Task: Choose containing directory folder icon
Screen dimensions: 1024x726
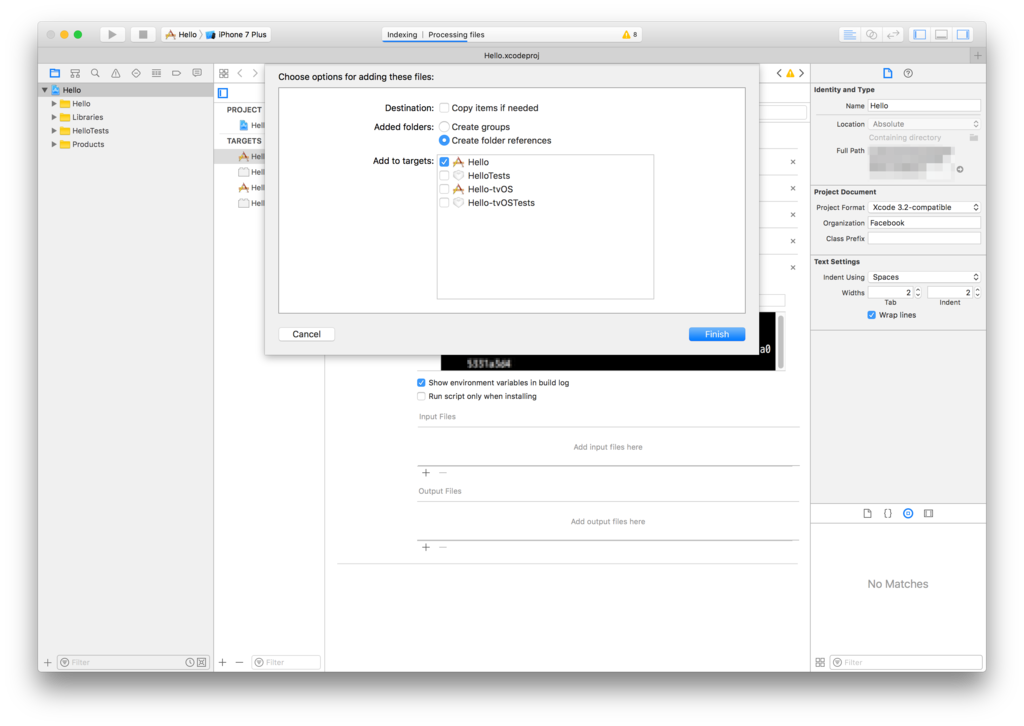Action: [x=974, y=138]
